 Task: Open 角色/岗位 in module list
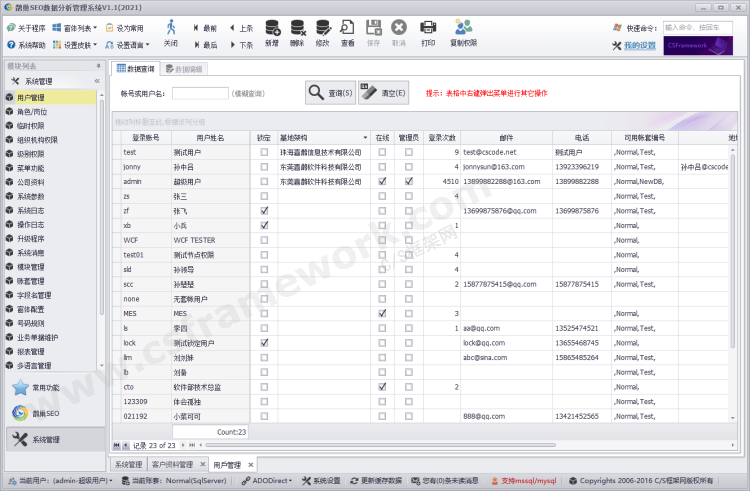pos(32,111)
